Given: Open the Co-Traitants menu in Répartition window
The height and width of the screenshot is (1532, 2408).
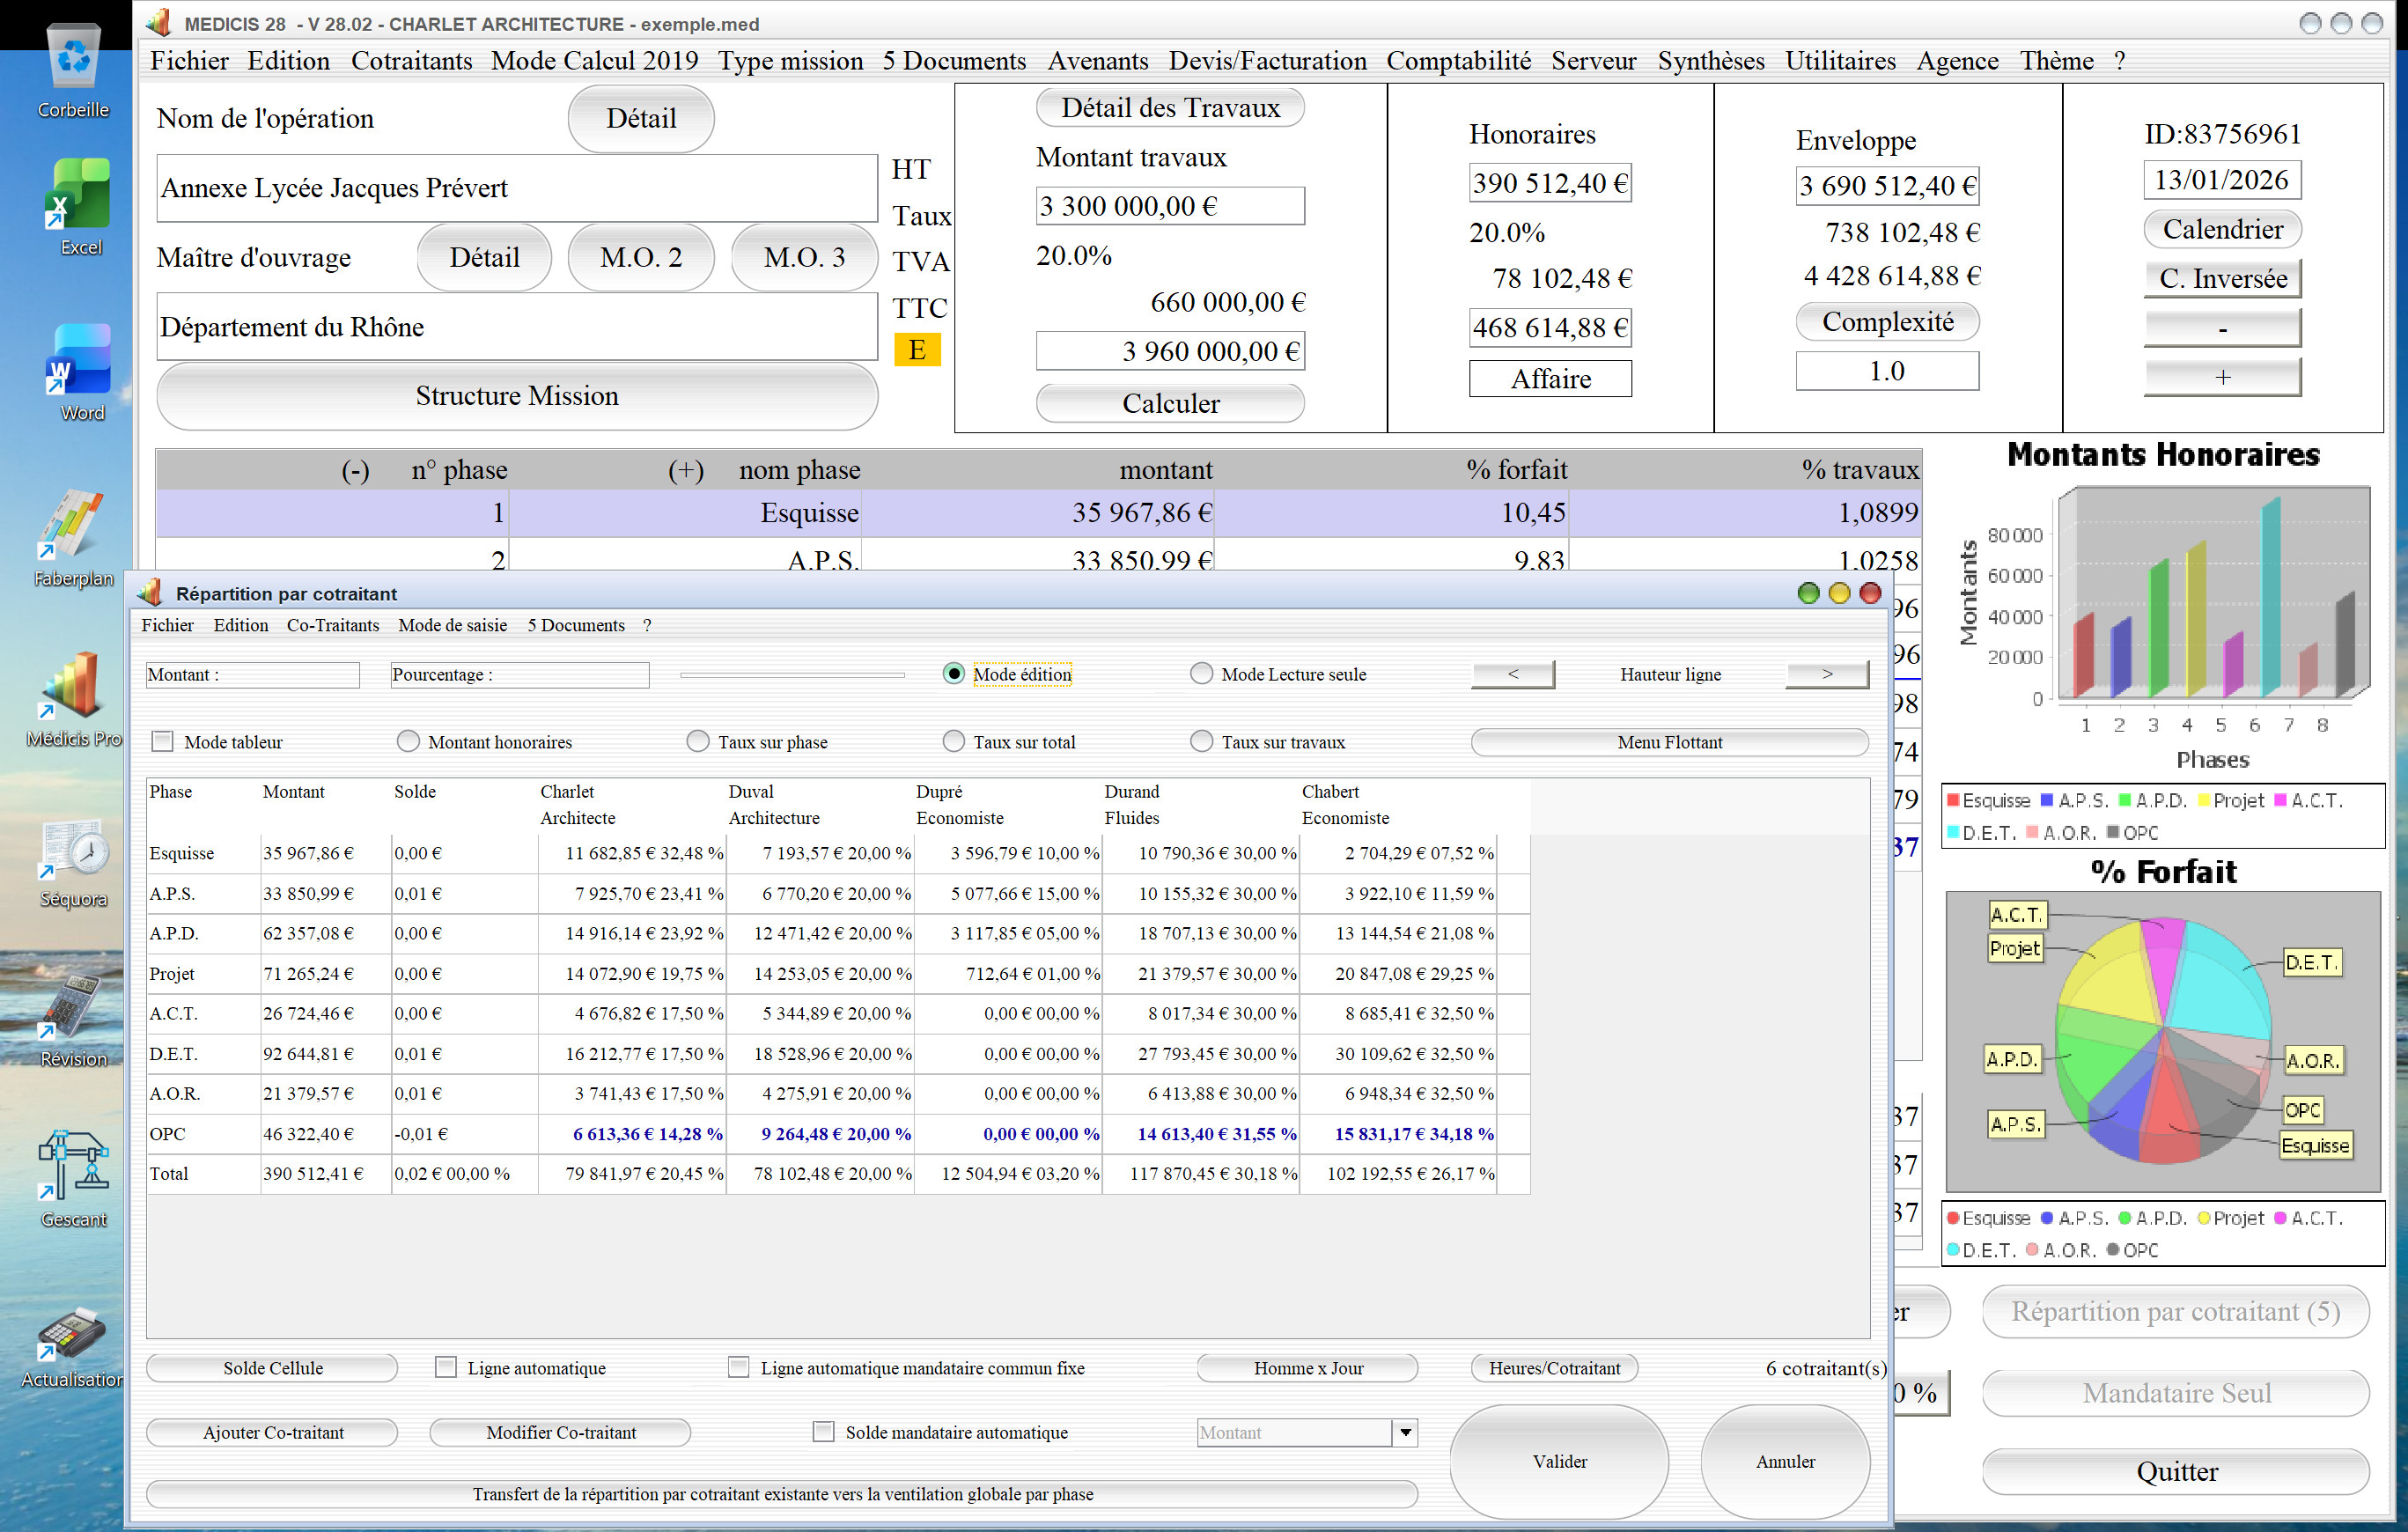Looking at the screenshot, I should coord(333,625).
